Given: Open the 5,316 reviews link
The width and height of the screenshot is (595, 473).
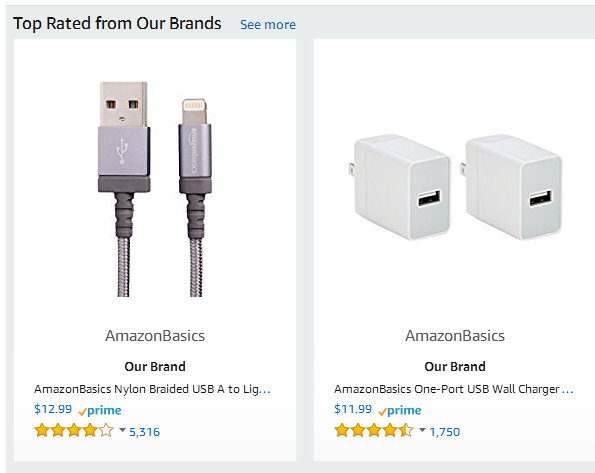Looking at the screenshot, I should [x=145, y=432].
